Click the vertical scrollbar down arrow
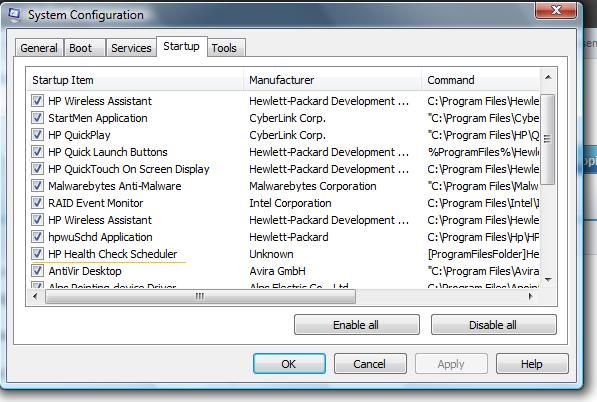Screen dimensions: 597x402 coord(548,279)
